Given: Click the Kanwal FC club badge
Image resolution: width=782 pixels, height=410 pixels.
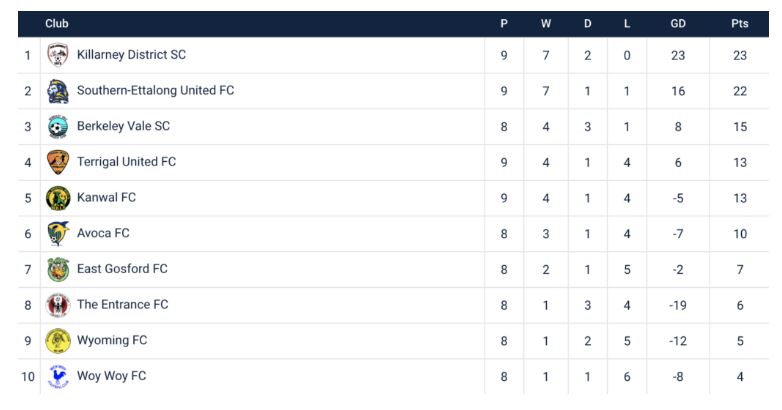Looking at the screenshot, I should [58, 198].
